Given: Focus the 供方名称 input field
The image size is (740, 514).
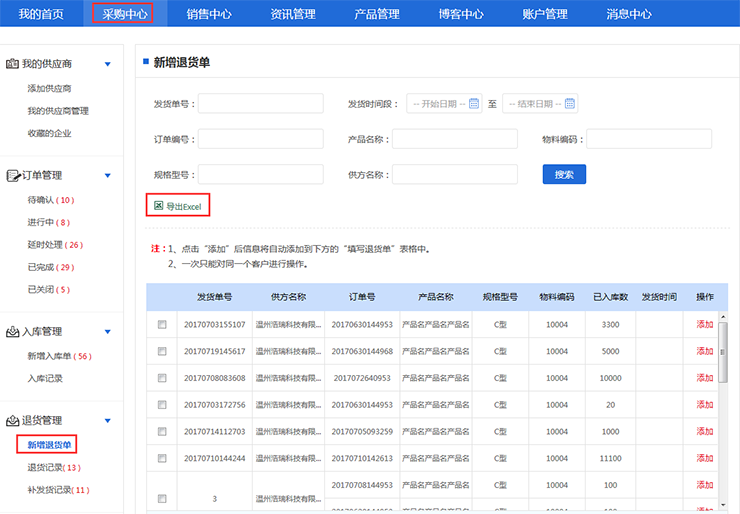Looking at the screenshot, I should coord(455,174).
